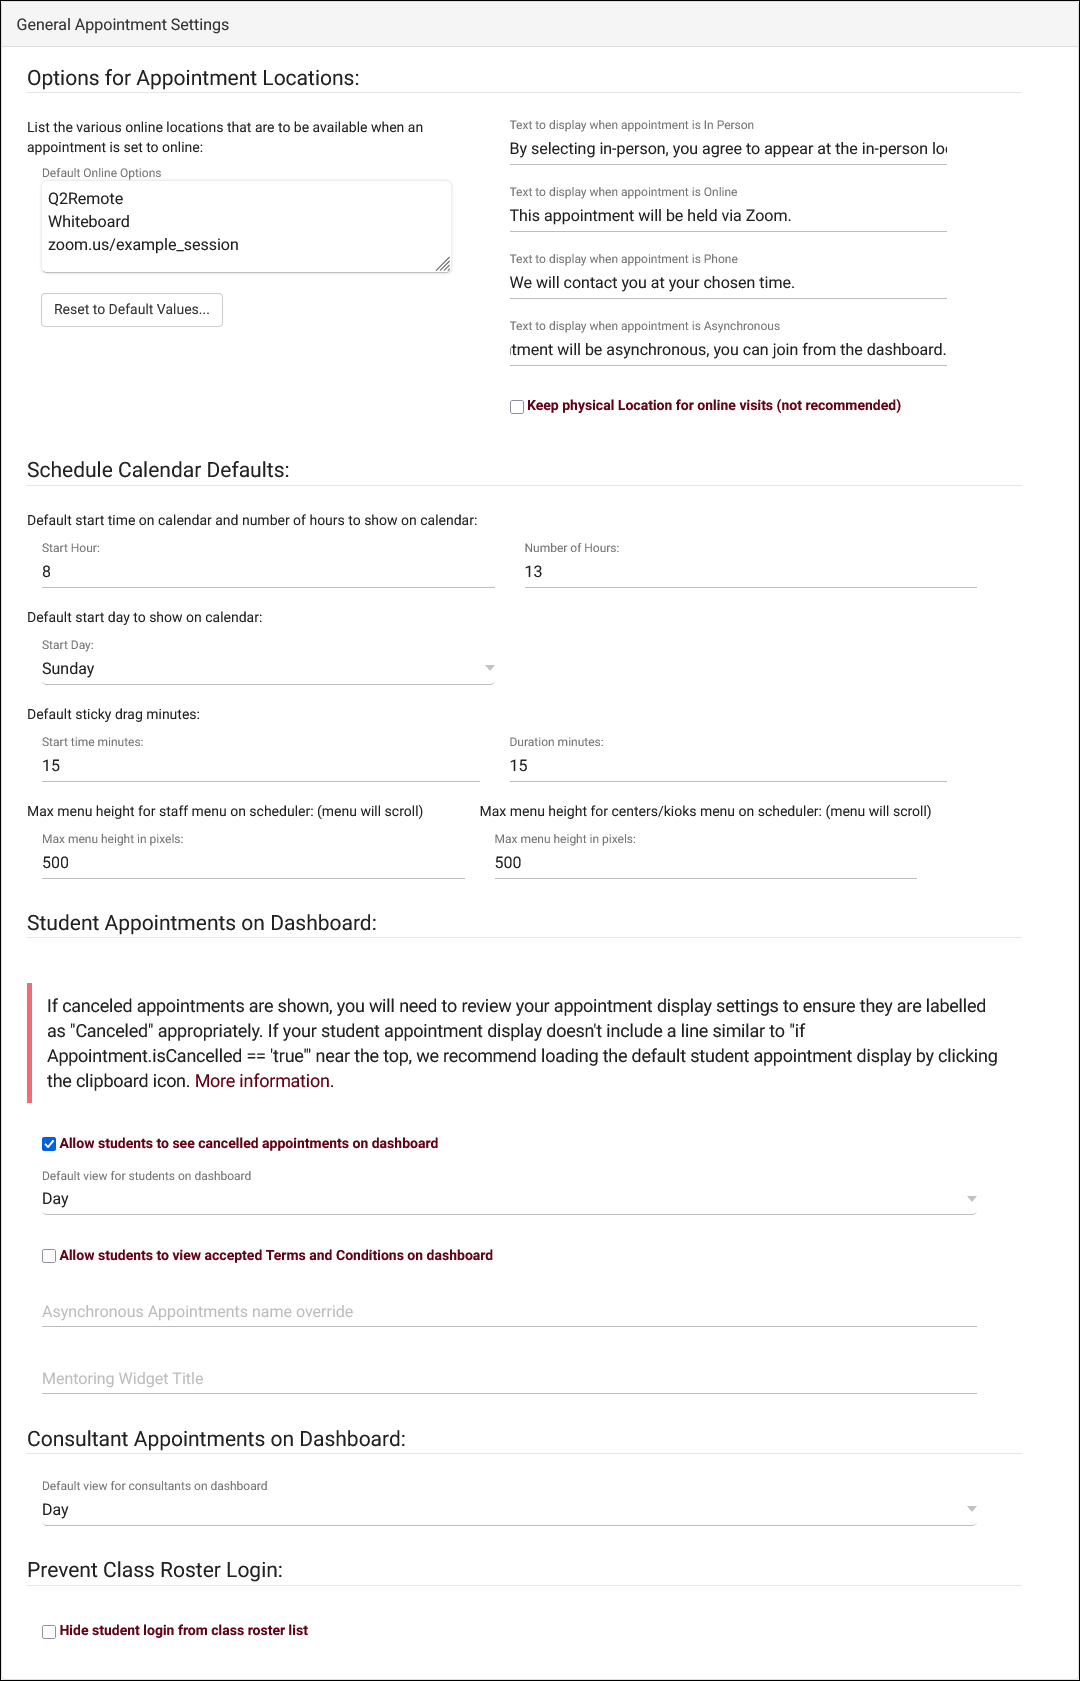1080x1681 pixels.
Task: Focus the Duration minutes field
Action: coord(727,766)
